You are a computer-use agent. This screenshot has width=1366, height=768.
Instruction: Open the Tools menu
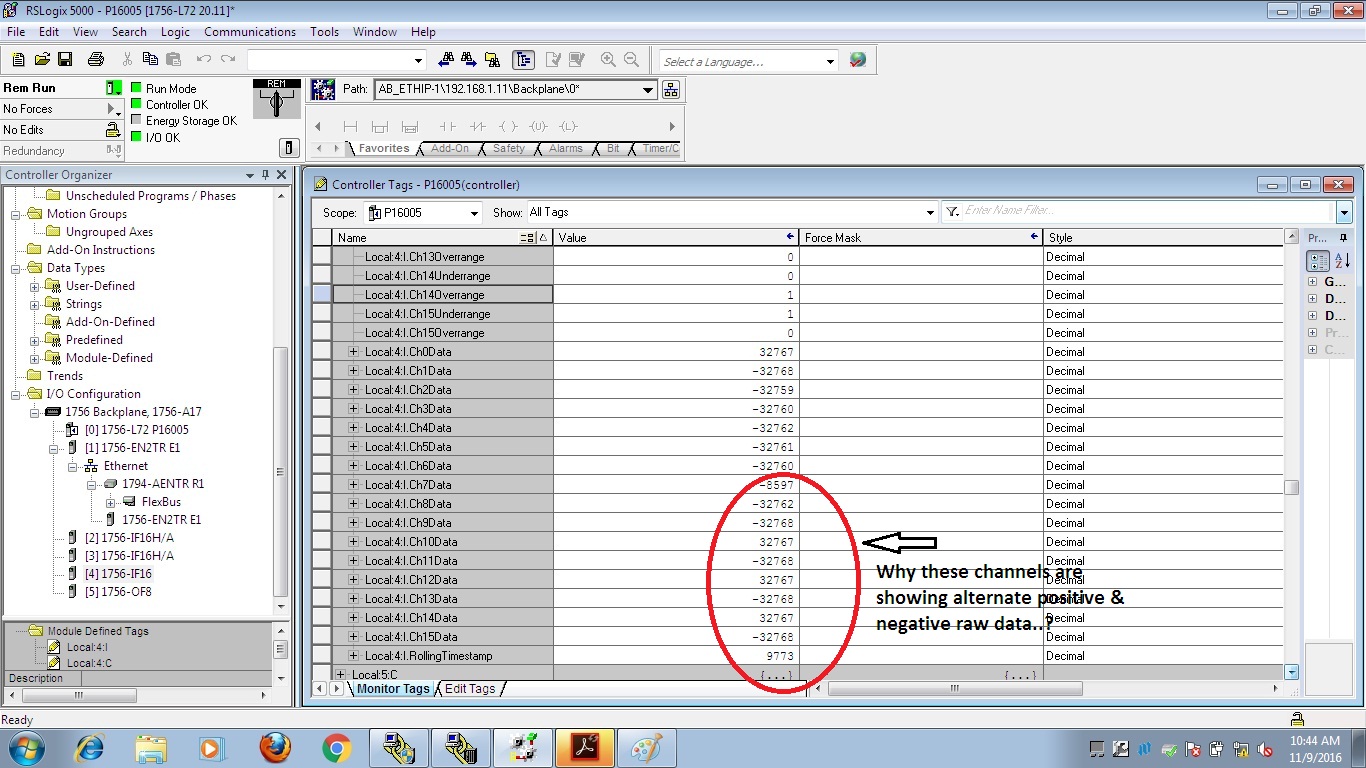(x=324, y=32)
